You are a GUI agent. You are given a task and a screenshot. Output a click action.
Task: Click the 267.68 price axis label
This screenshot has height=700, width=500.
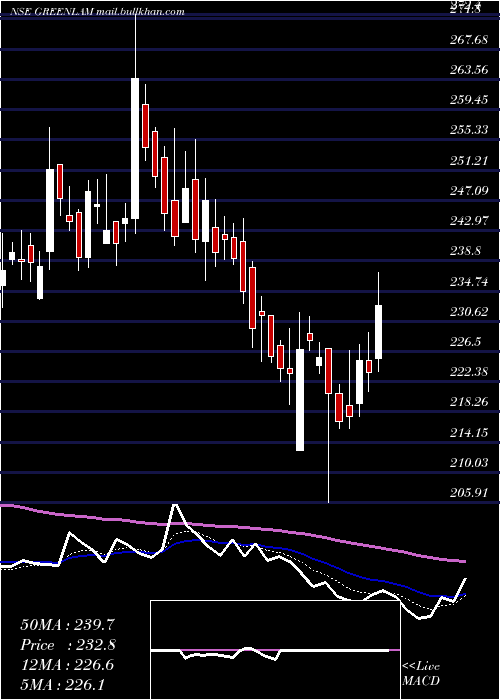[x=468, y=40]
